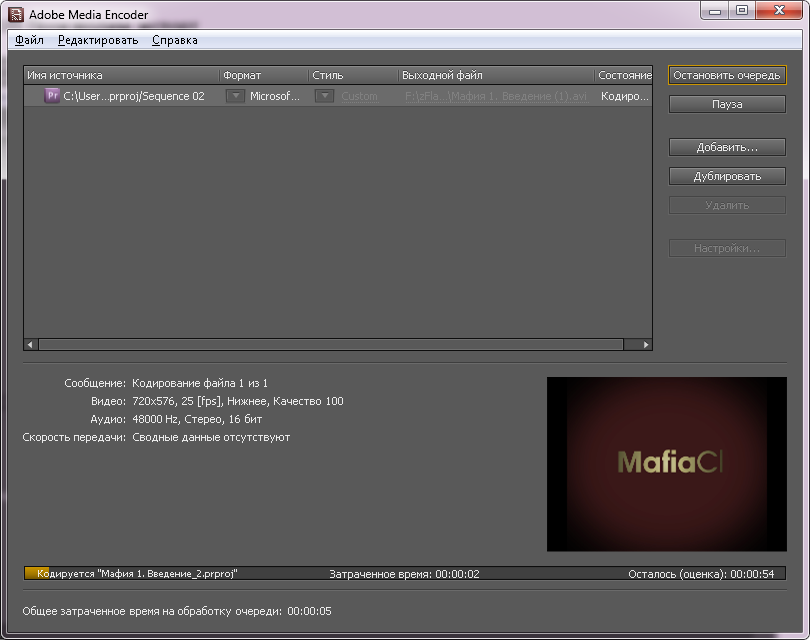Click the Стиль column header
The width and height of the screenshot is (810, 640).
(x=354, y=75)
